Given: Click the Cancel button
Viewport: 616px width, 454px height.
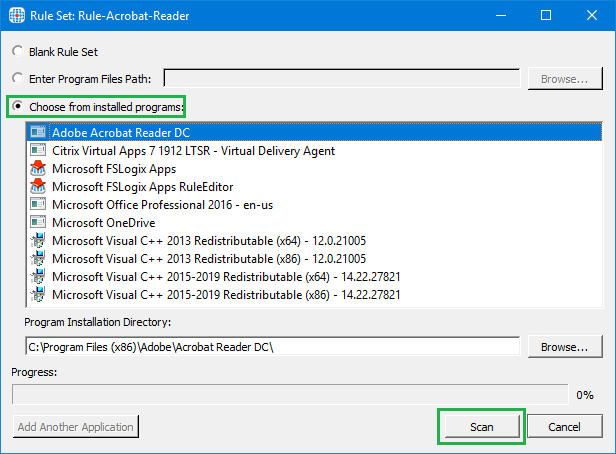Looking at the screenshot, I should tap(565, 427).
